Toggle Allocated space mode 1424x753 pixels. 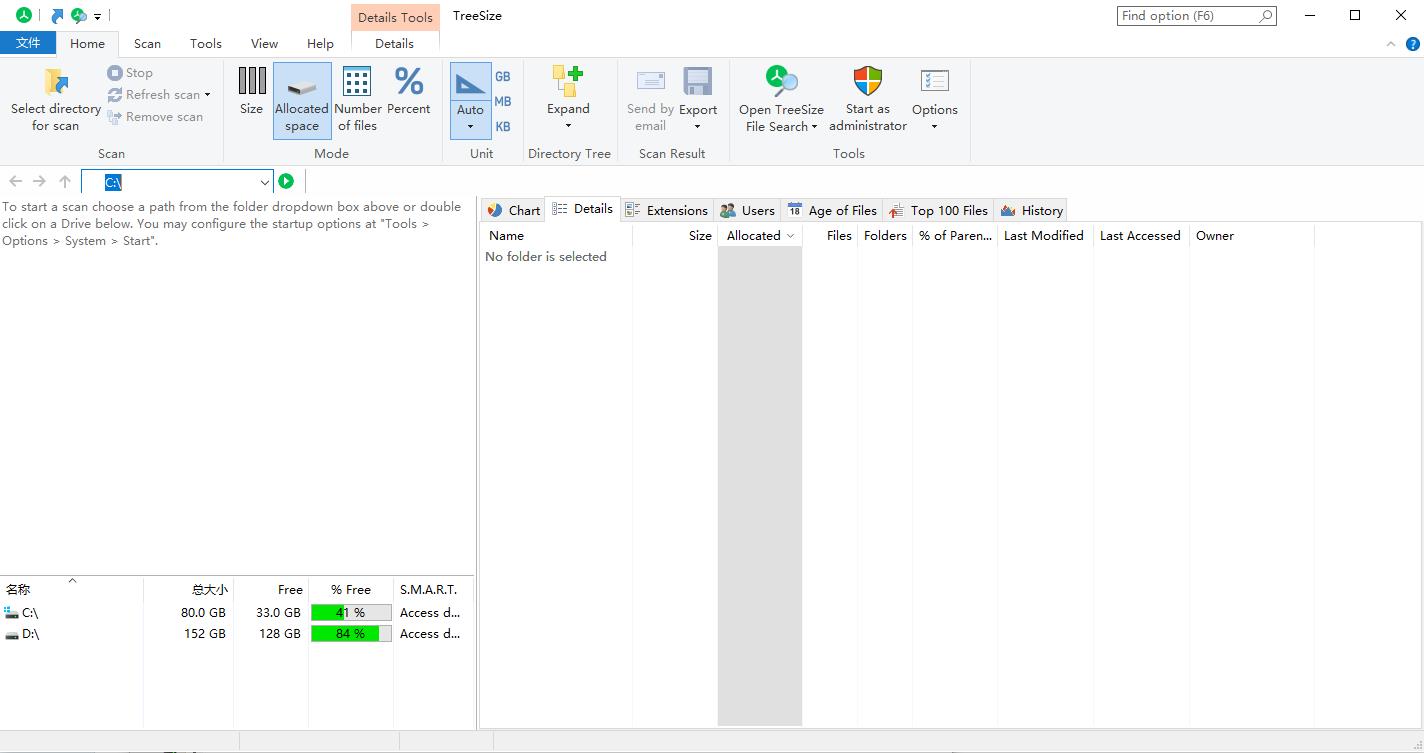click(x=302, y=99)
